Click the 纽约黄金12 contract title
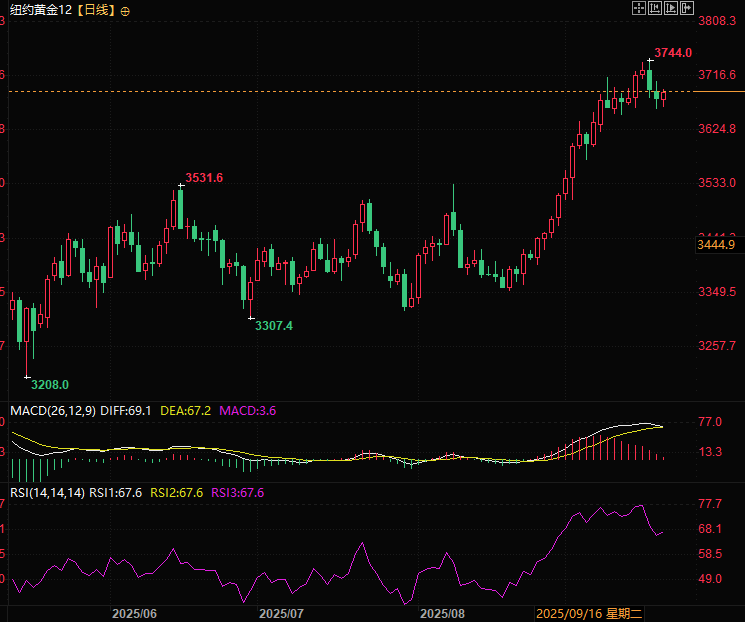Viewport: 745px width, 622px height. click(41, 10)
